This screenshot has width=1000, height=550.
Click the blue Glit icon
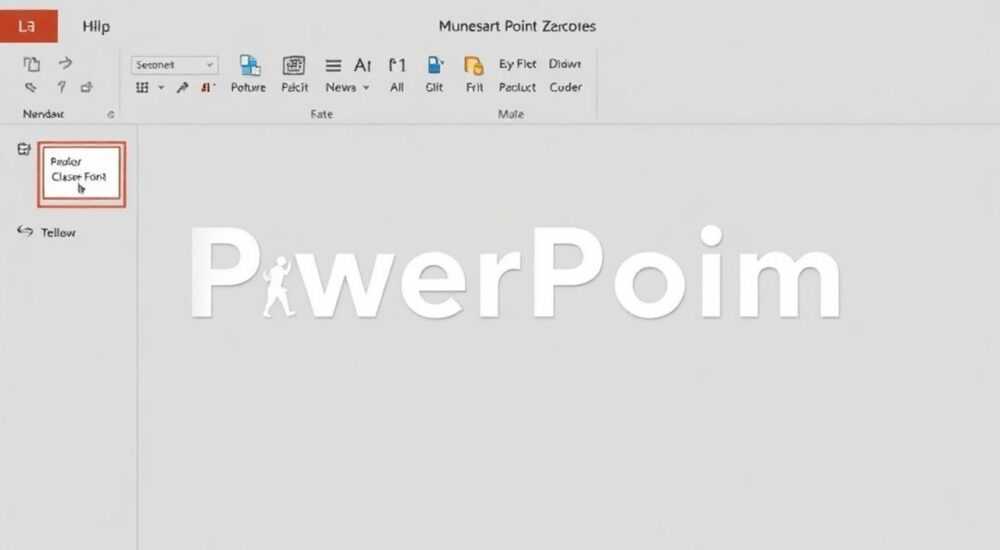pyautogui.click(x=434, y=65)
